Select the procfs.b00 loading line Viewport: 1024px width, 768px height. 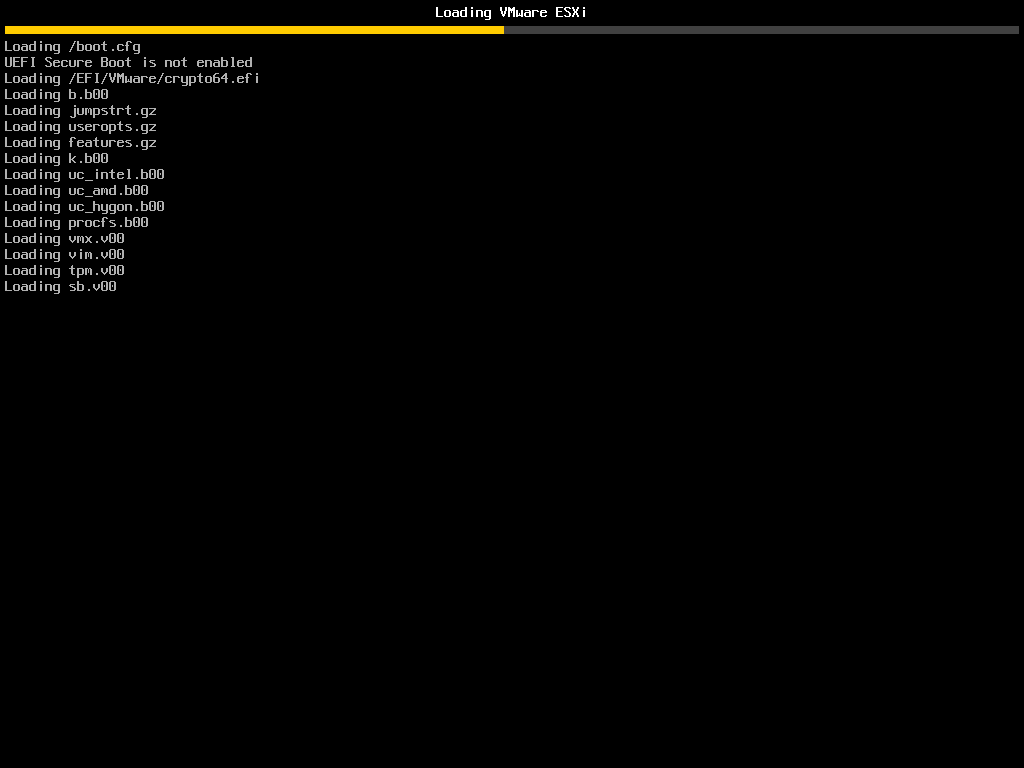(76, 222)
